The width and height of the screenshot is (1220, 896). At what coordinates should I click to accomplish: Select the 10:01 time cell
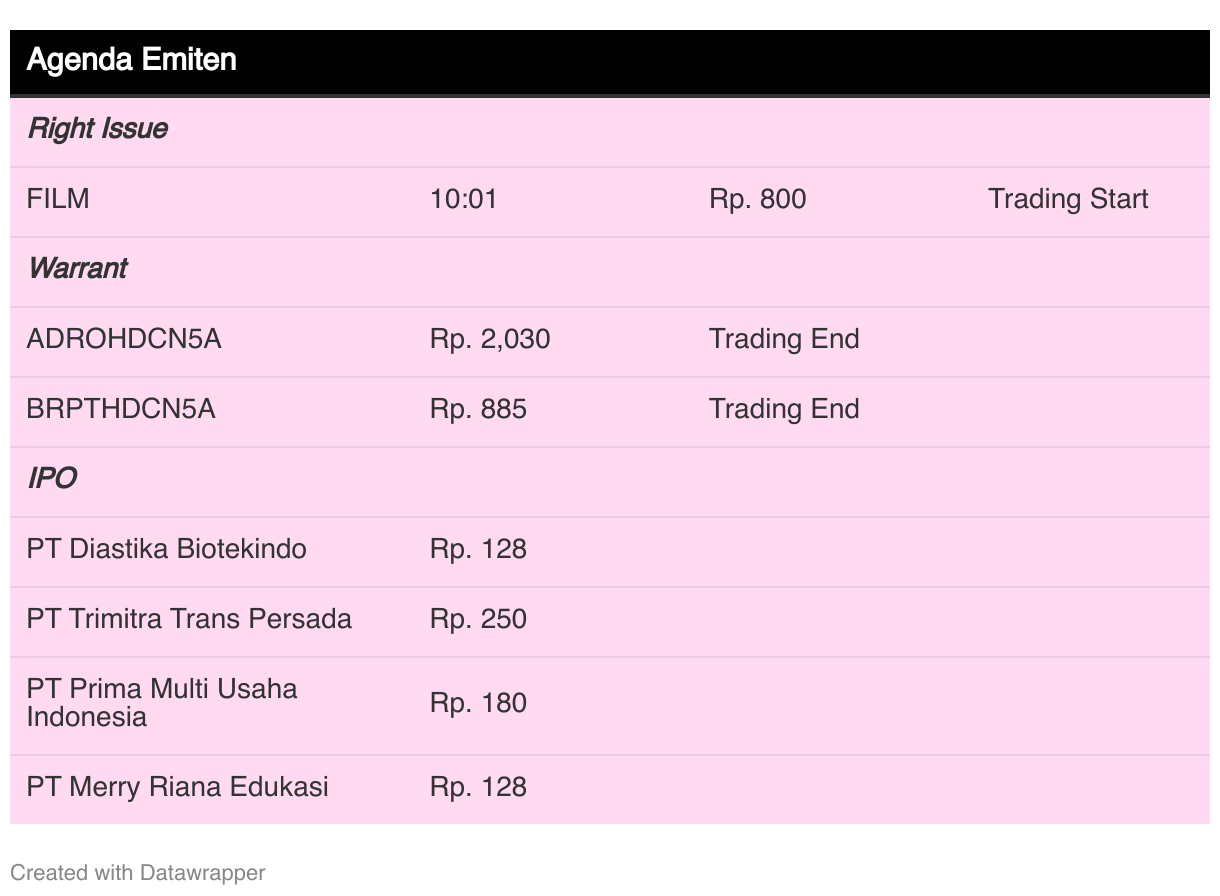[x=463, y=199]
